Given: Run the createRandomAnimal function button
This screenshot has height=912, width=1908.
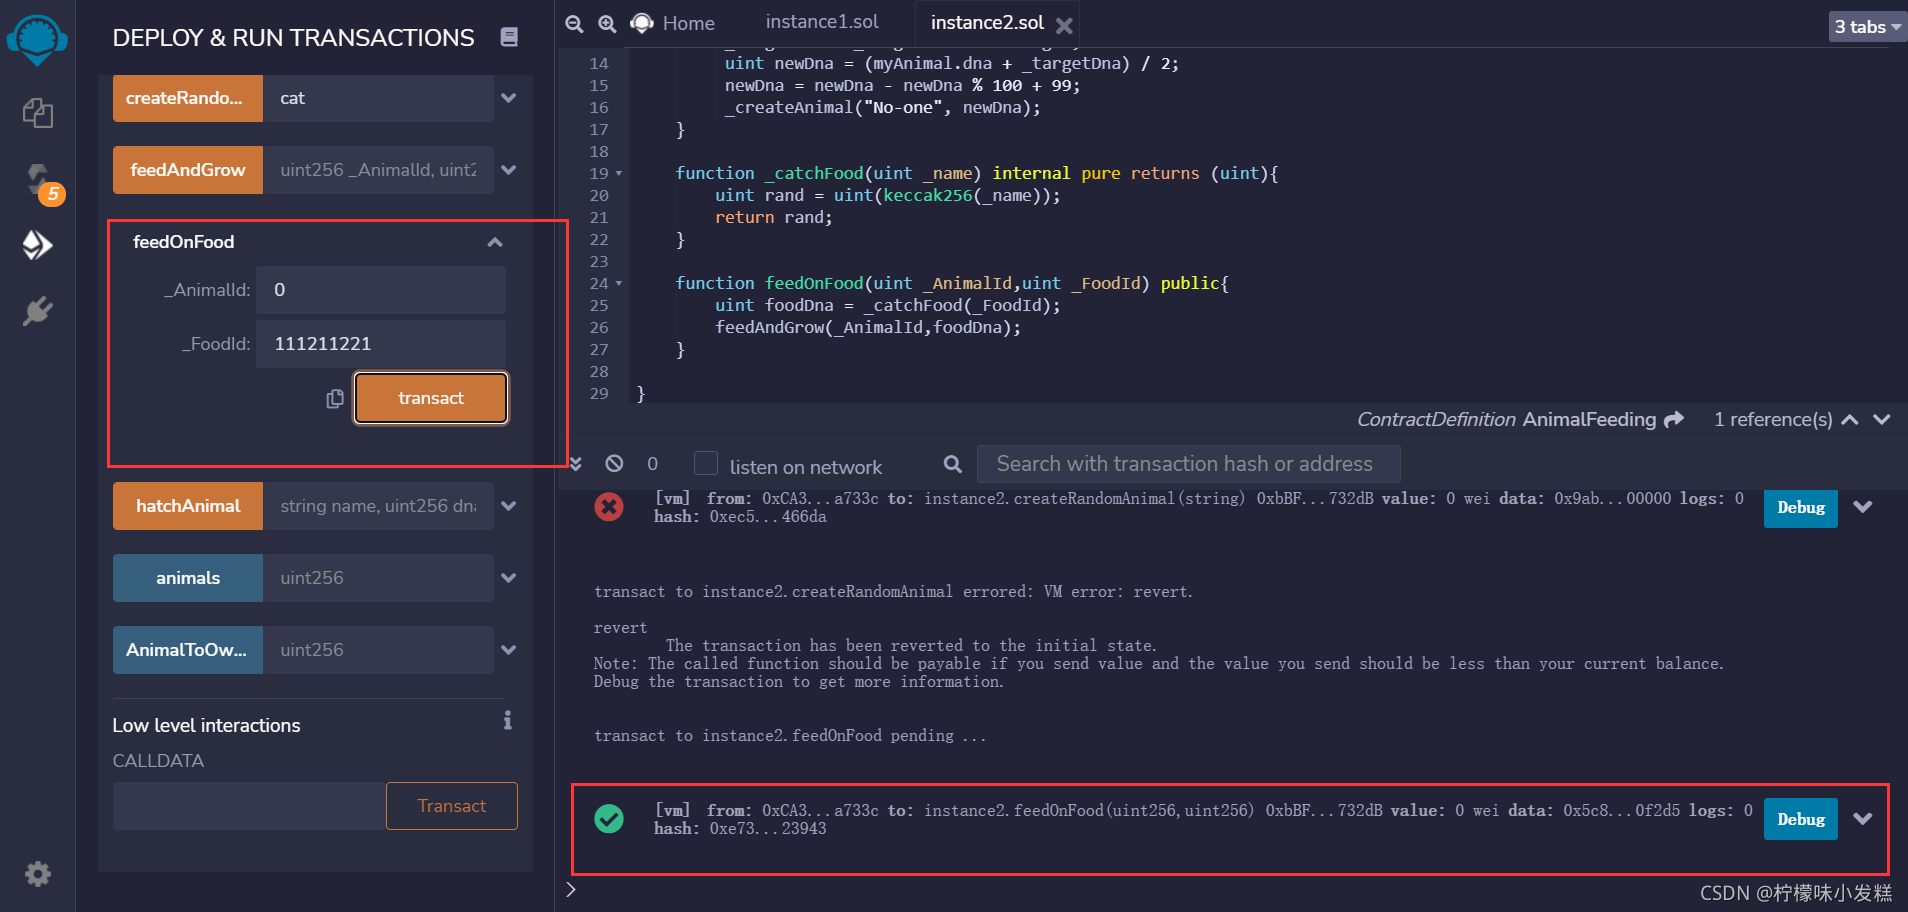Looking at the screenshot, I should pos(188,98).
